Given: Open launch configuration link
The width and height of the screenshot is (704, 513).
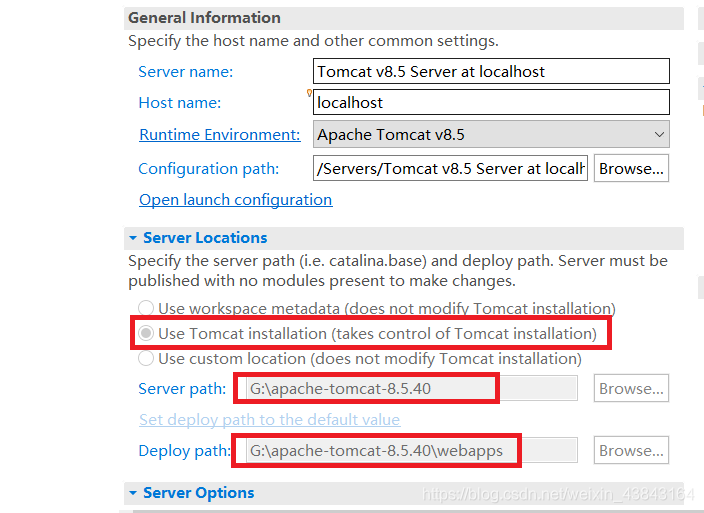Looking at the screenshot, I should tap(236, 199).
